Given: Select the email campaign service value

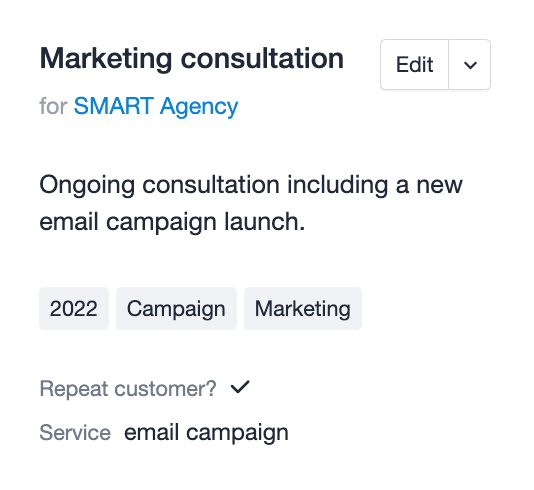Looking at the screenshot, I should [206, 433].
